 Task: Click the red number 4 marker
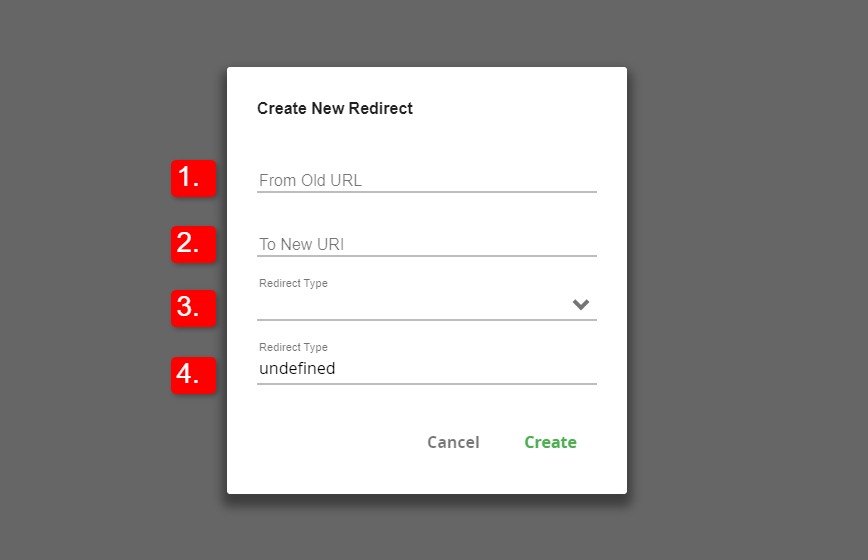(193, 375)
